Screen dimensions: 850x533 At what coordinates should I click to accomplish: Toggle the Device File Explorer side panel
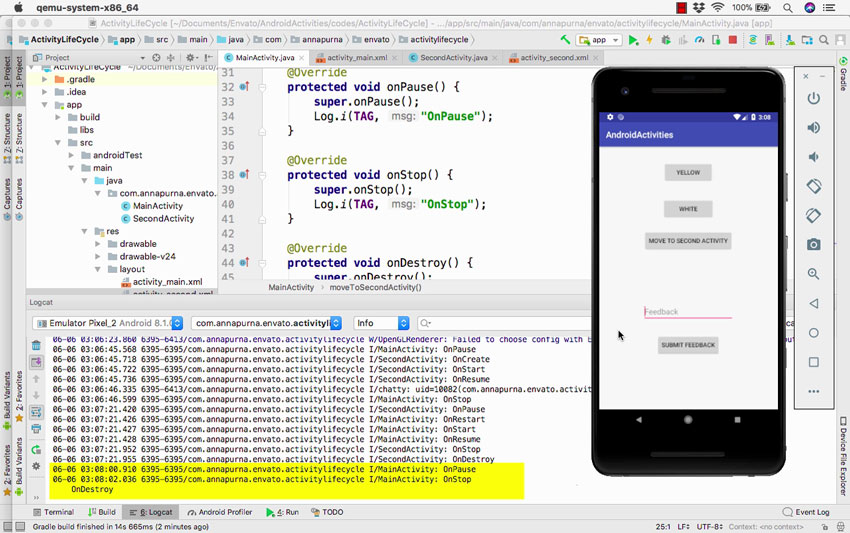pyautogui.click(x=843, y=456)
